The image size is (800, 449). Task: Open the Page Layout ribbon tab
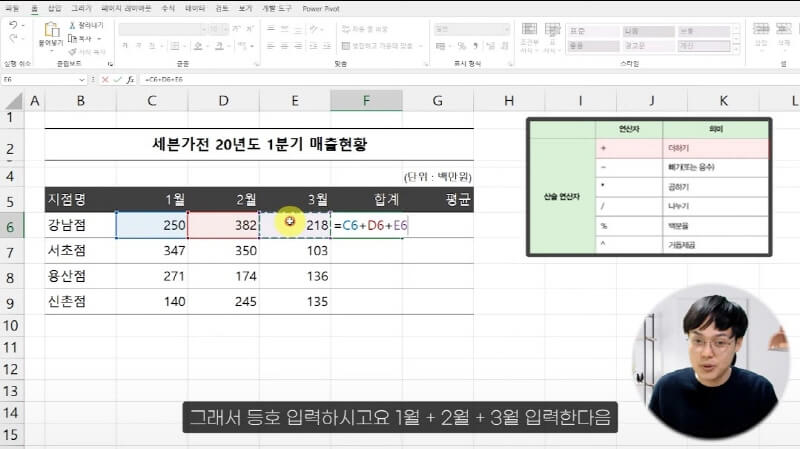126,9
